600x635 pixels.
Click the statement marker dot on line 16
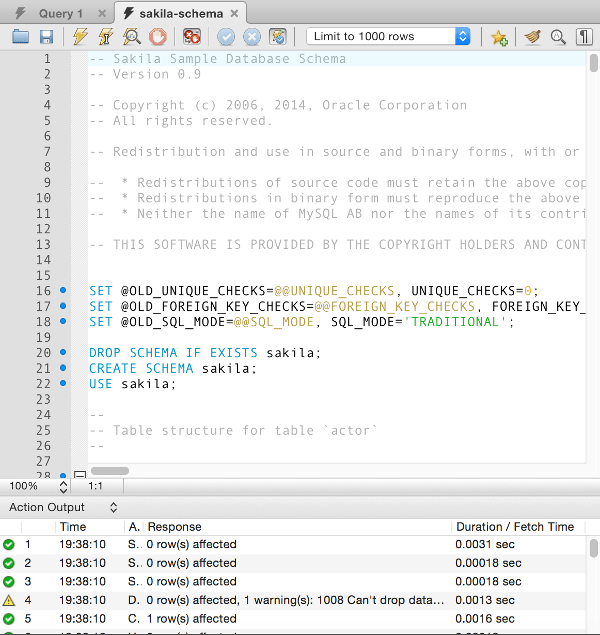(x=63, y=290)
